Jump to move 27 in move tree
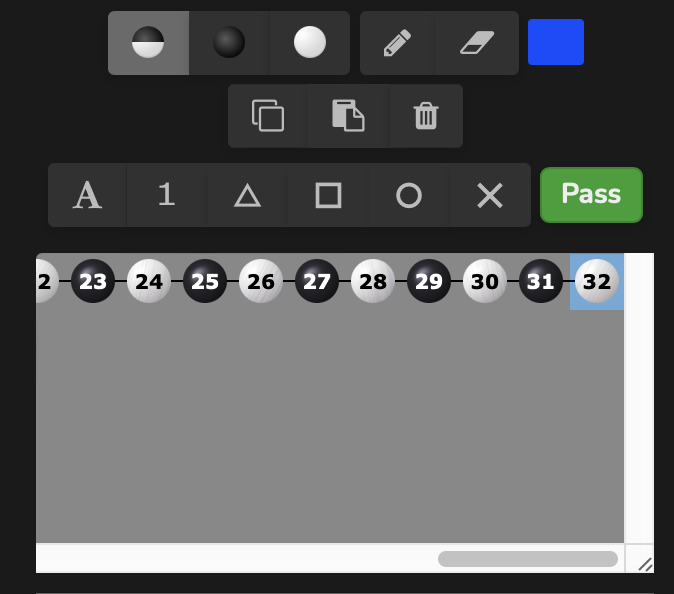Viewport: 674px width, 594px height. (317, 281)
